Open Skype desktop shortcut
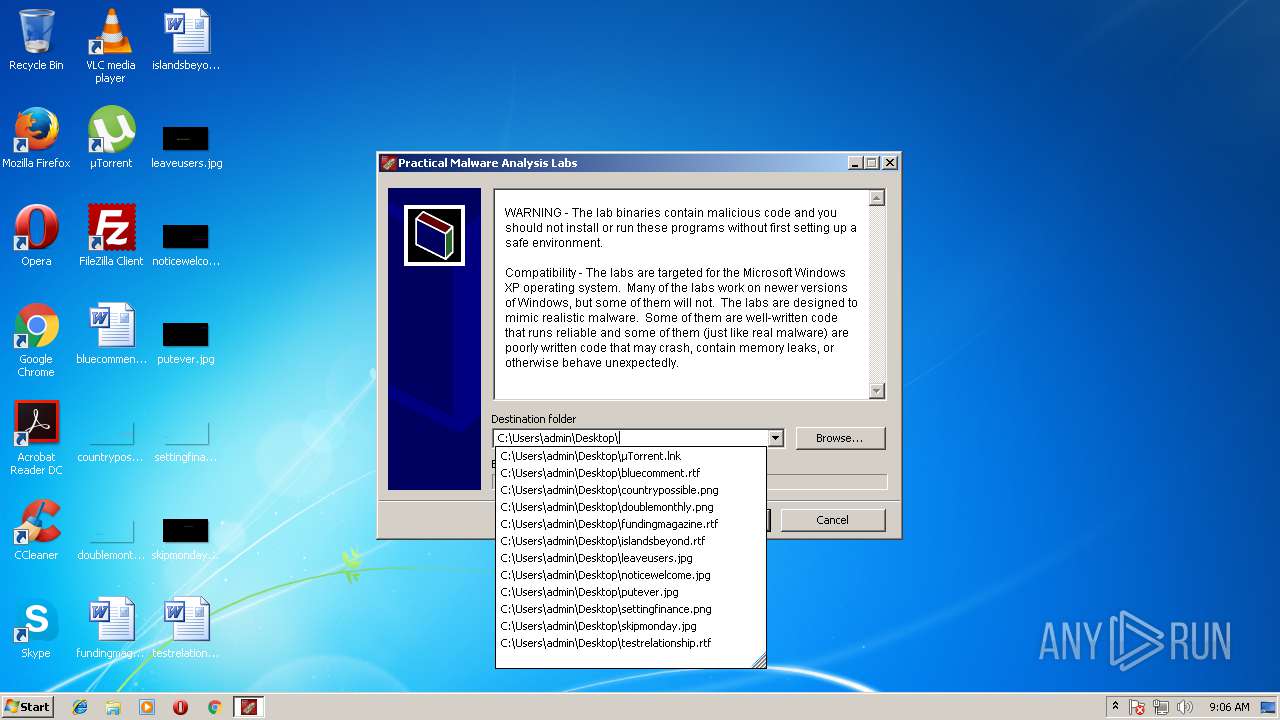Image resolution: width=1280 pixels, height=720 pixels. tap(36, 628)
